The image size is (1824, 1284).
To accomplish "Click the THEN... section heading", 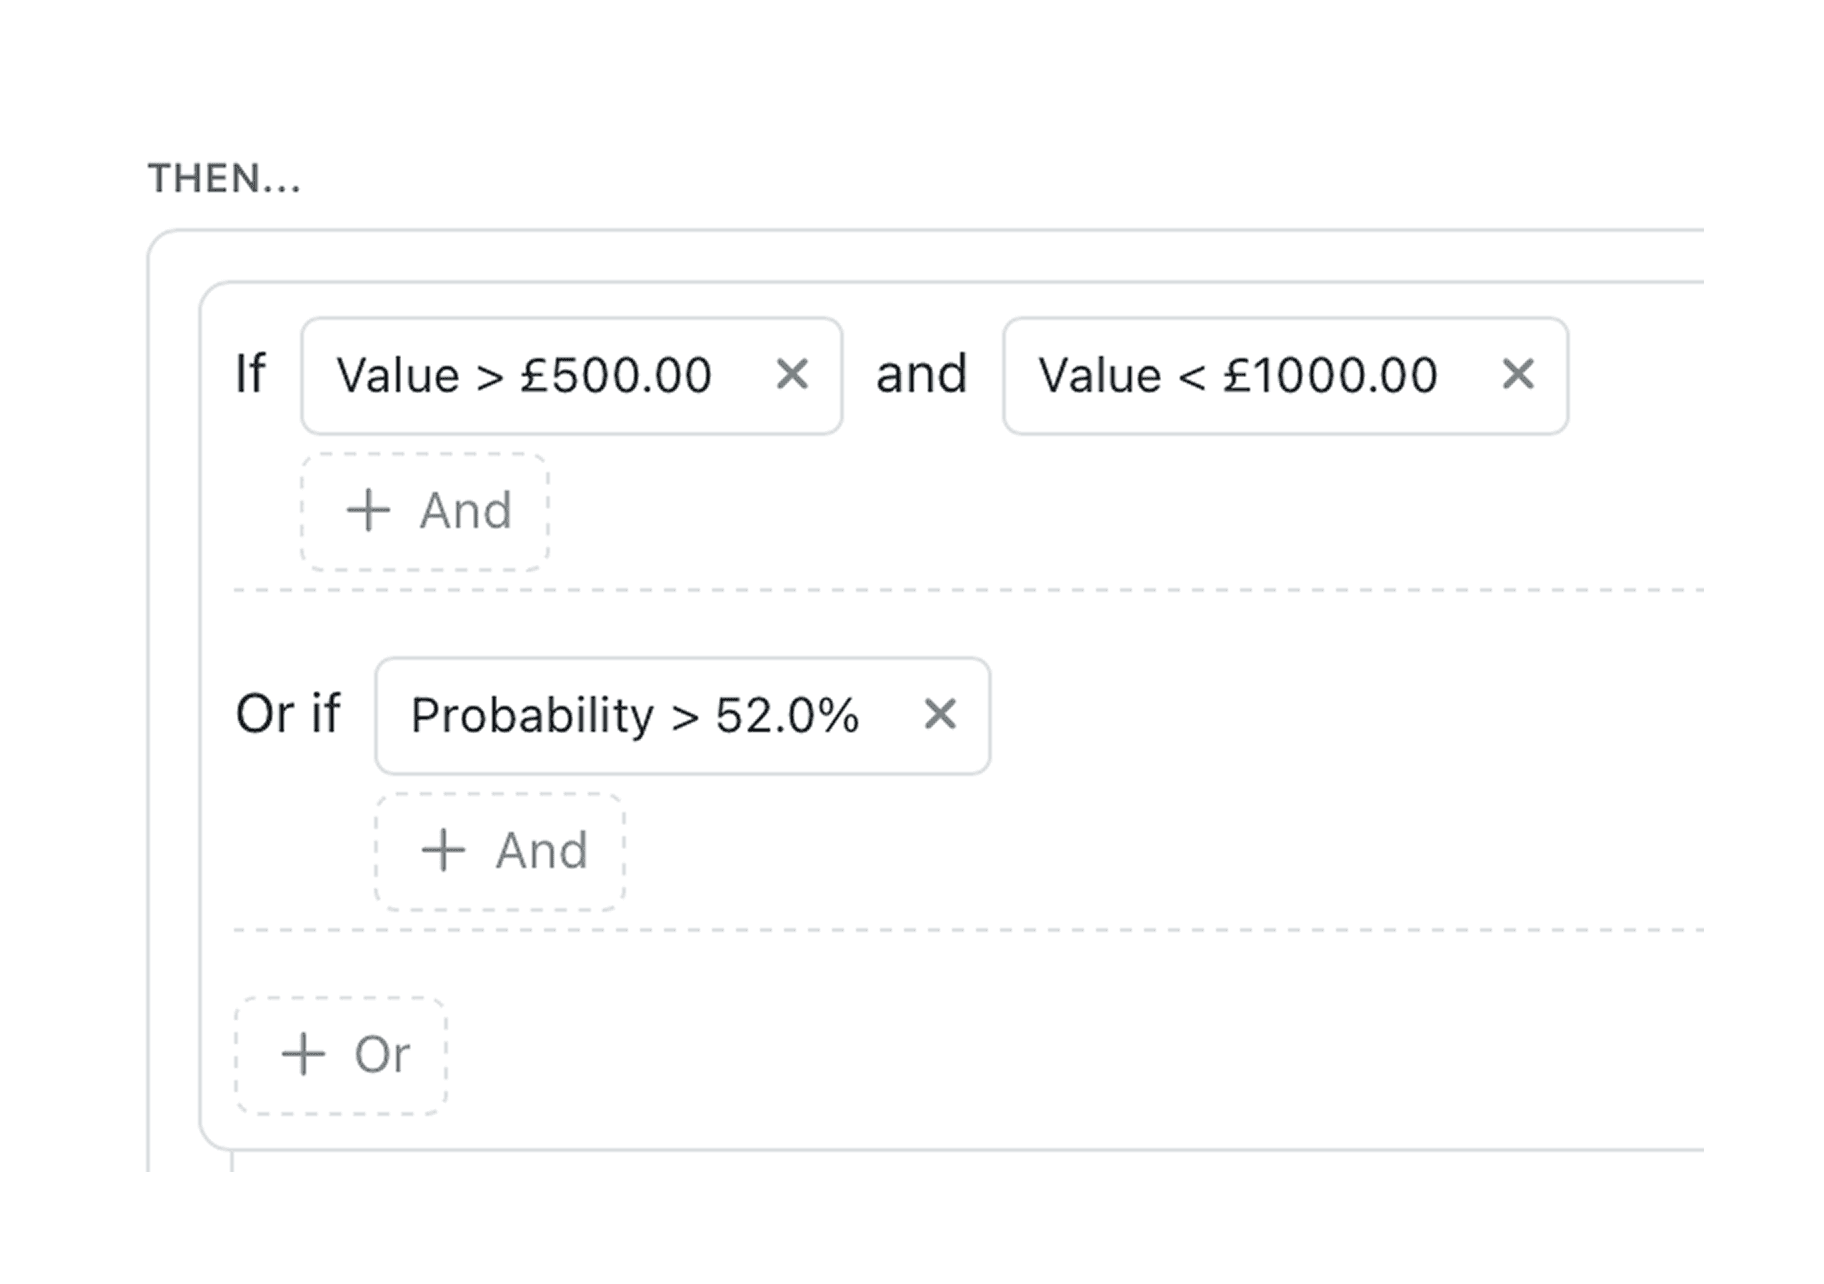I will (224, 178).
